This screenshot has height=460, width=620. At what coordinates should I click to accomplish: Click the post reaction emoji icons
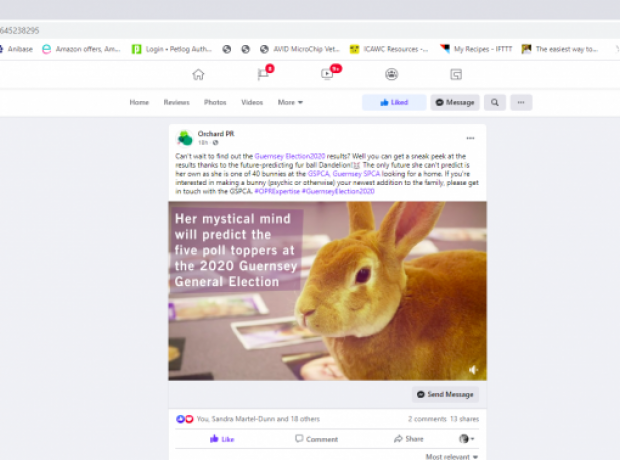(x=184, y=419)
